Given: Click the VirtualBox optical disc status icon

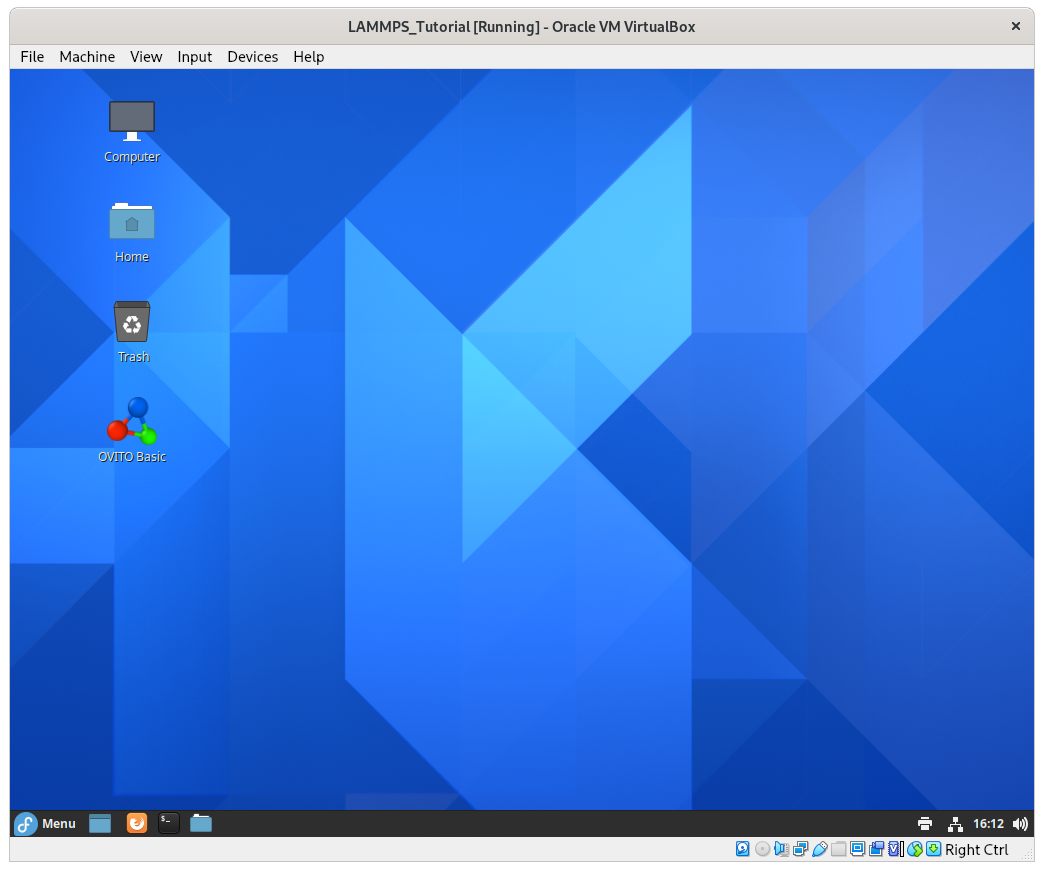Looking at the screenshot, I should point(762,848).
